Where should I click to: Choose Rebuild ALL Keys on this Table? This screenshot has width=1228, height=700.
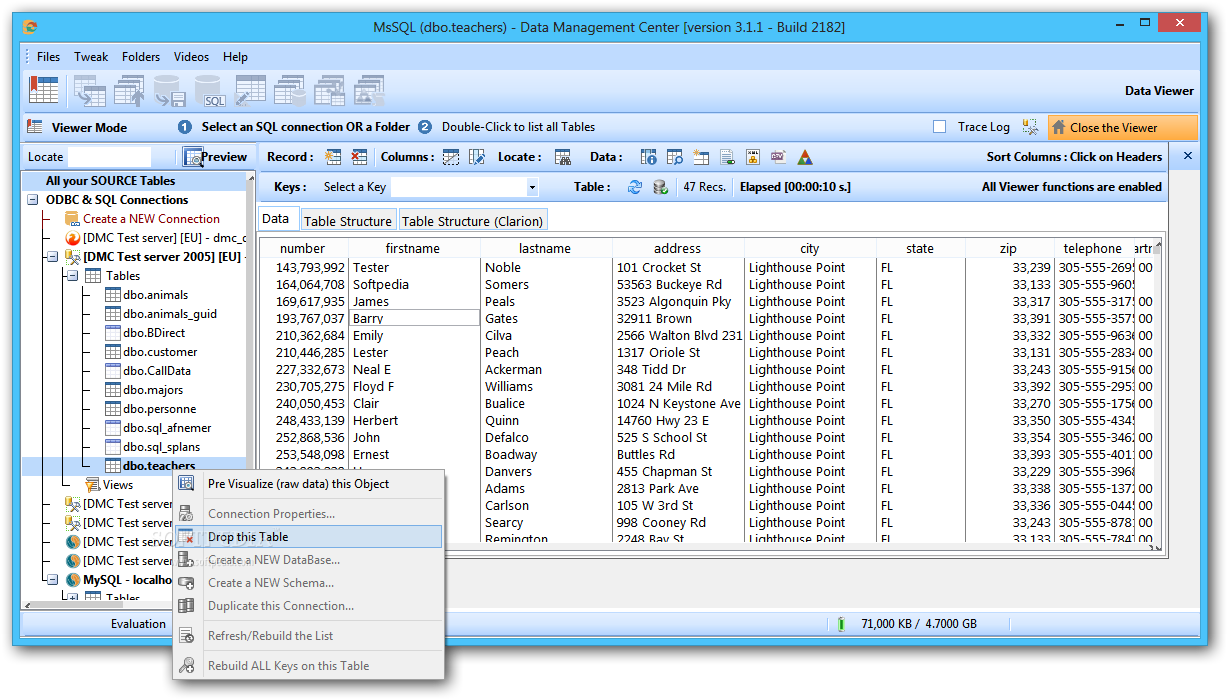coord(309,666)
